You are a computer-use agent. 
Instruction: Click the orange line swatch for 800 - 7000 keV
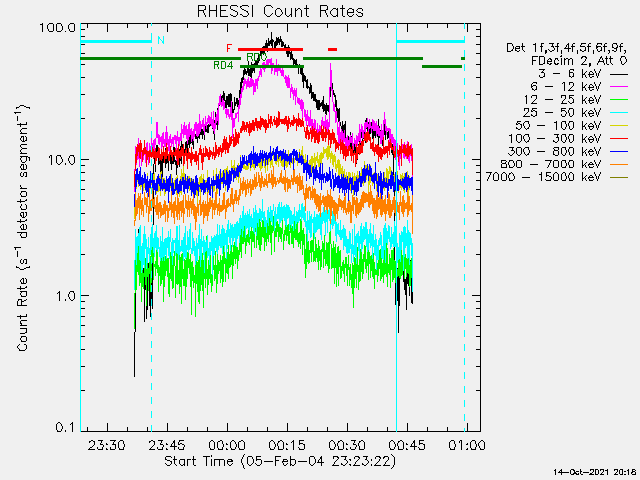tap(619, 164)
